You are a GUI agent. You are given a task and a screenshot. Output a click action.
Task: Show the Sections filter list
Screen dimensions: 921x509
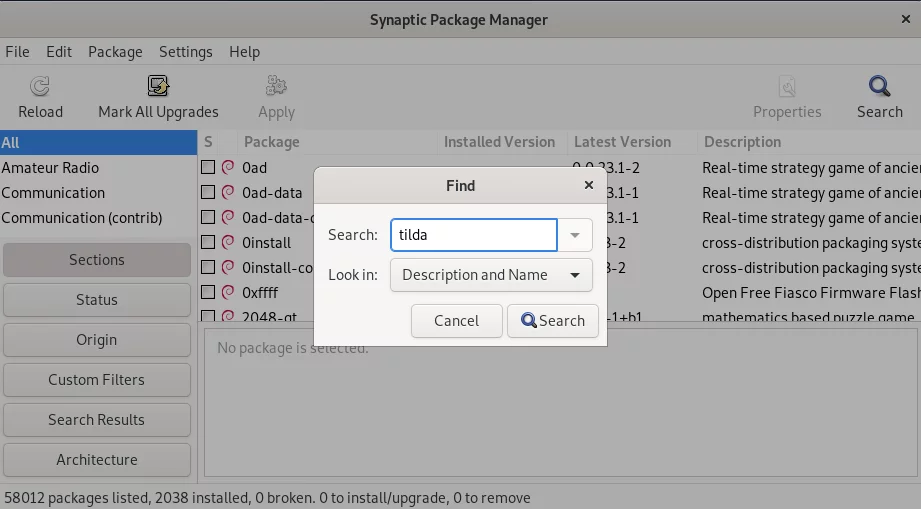pyautogui.click(x=97, y=259)
